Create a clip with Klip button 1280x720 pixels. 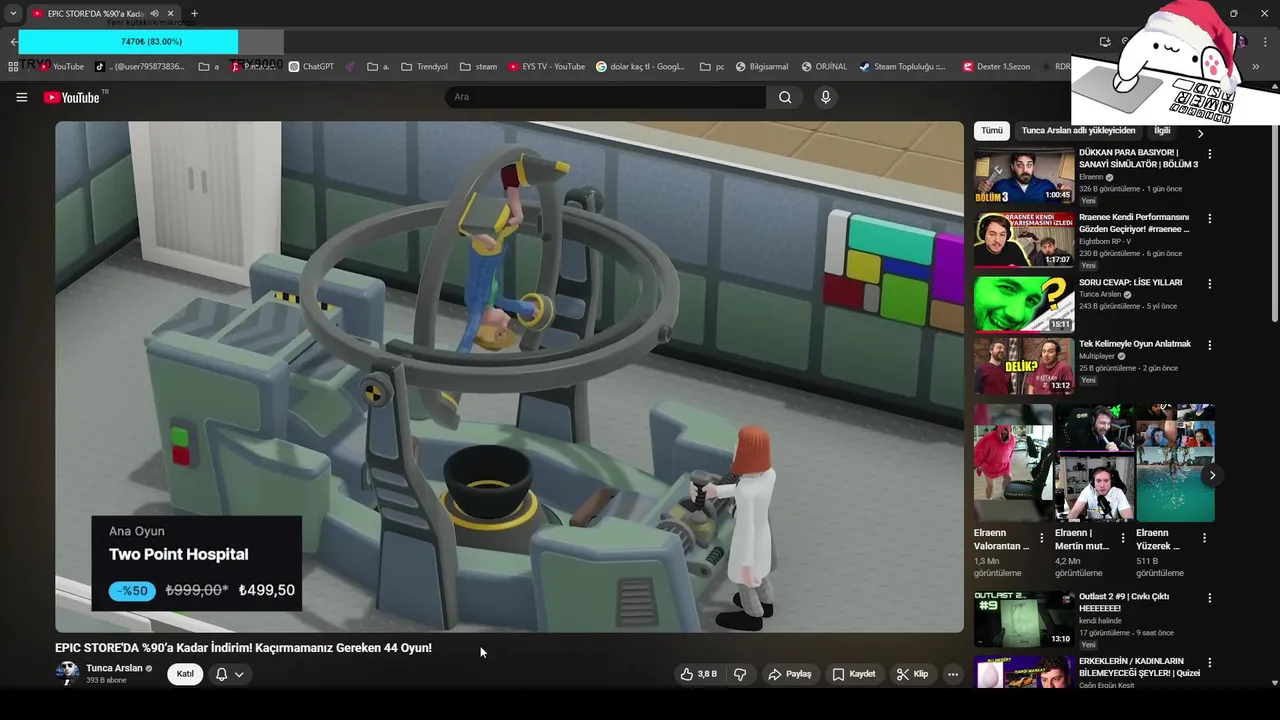coord(912,674)
